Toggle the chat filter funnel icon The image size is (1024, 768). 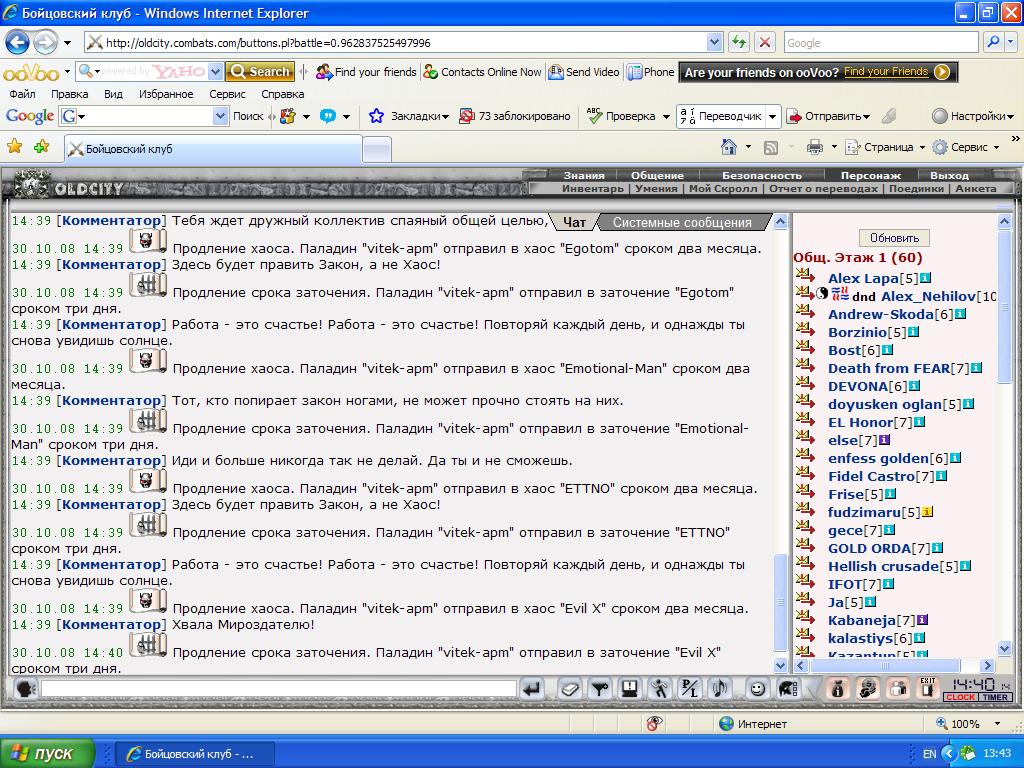(600, 689)
